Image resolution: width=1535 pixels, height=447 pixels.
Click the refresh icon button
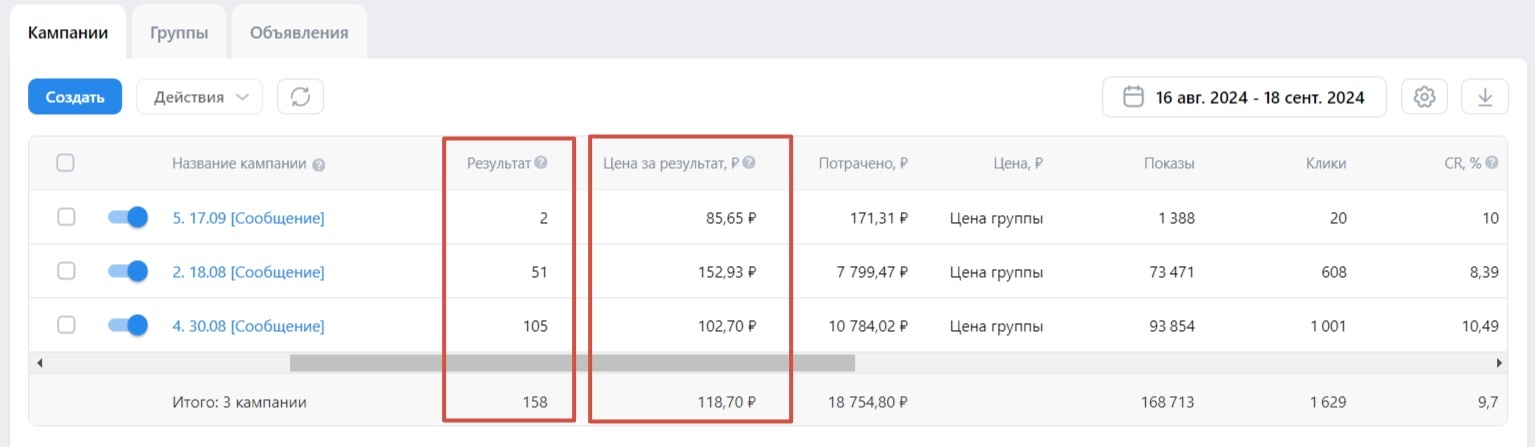pos(300,97)
